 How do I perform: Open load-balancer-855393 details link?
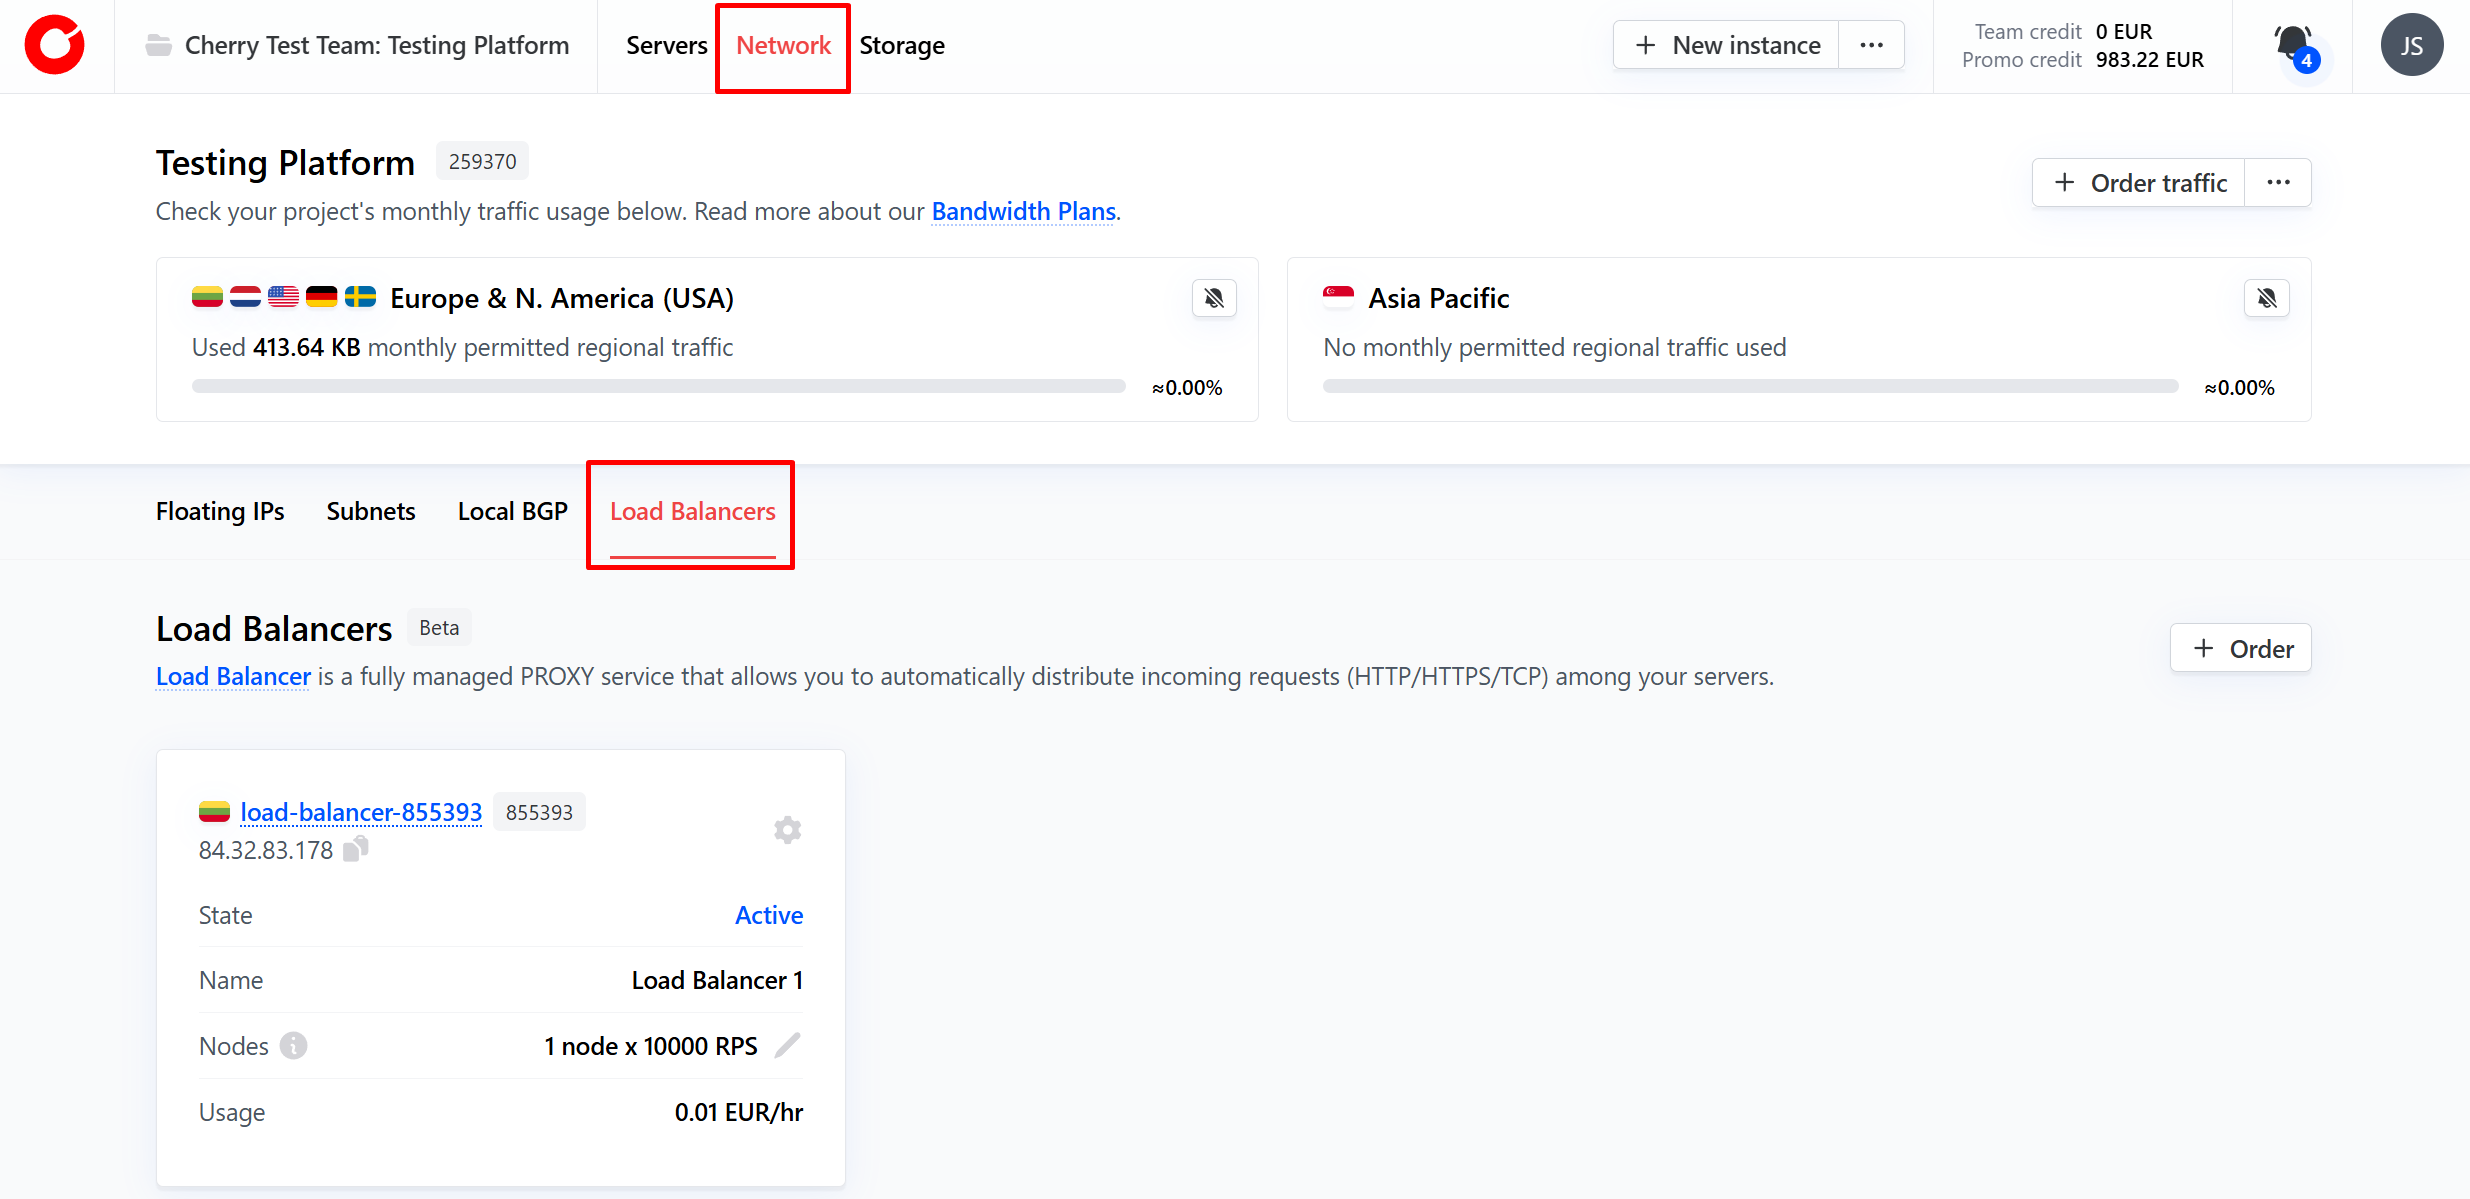point(361,812)
